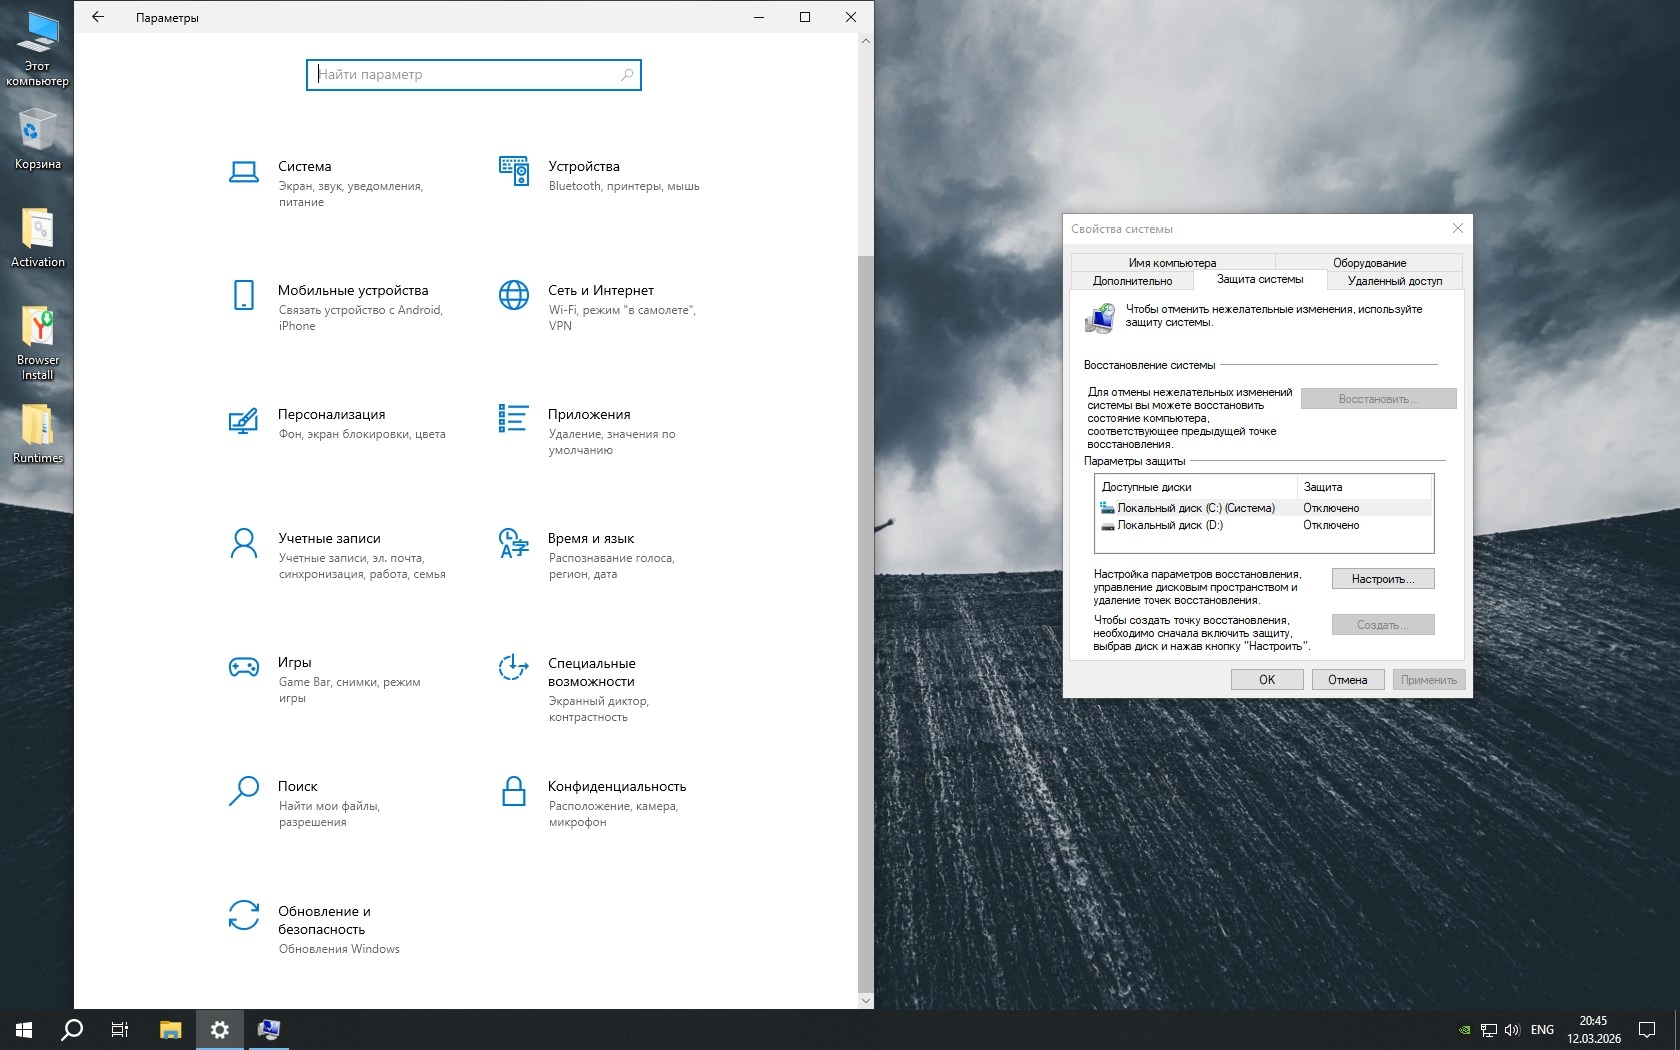
Task: Open Сеть и Интернет globe icon
Action: point(514,295)
